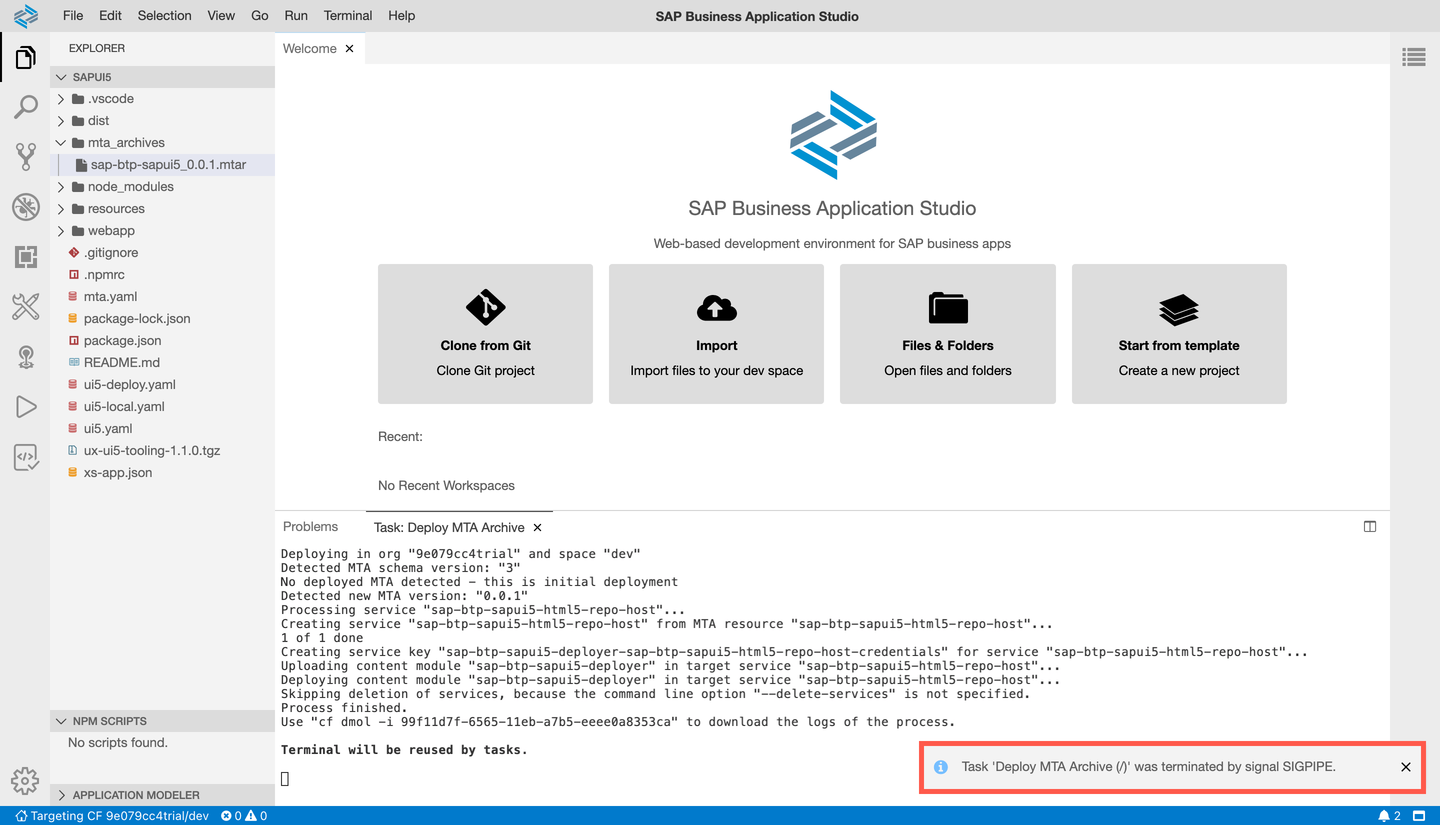
Task: Open the package-lock.json file
Action: tap(162, 319)
